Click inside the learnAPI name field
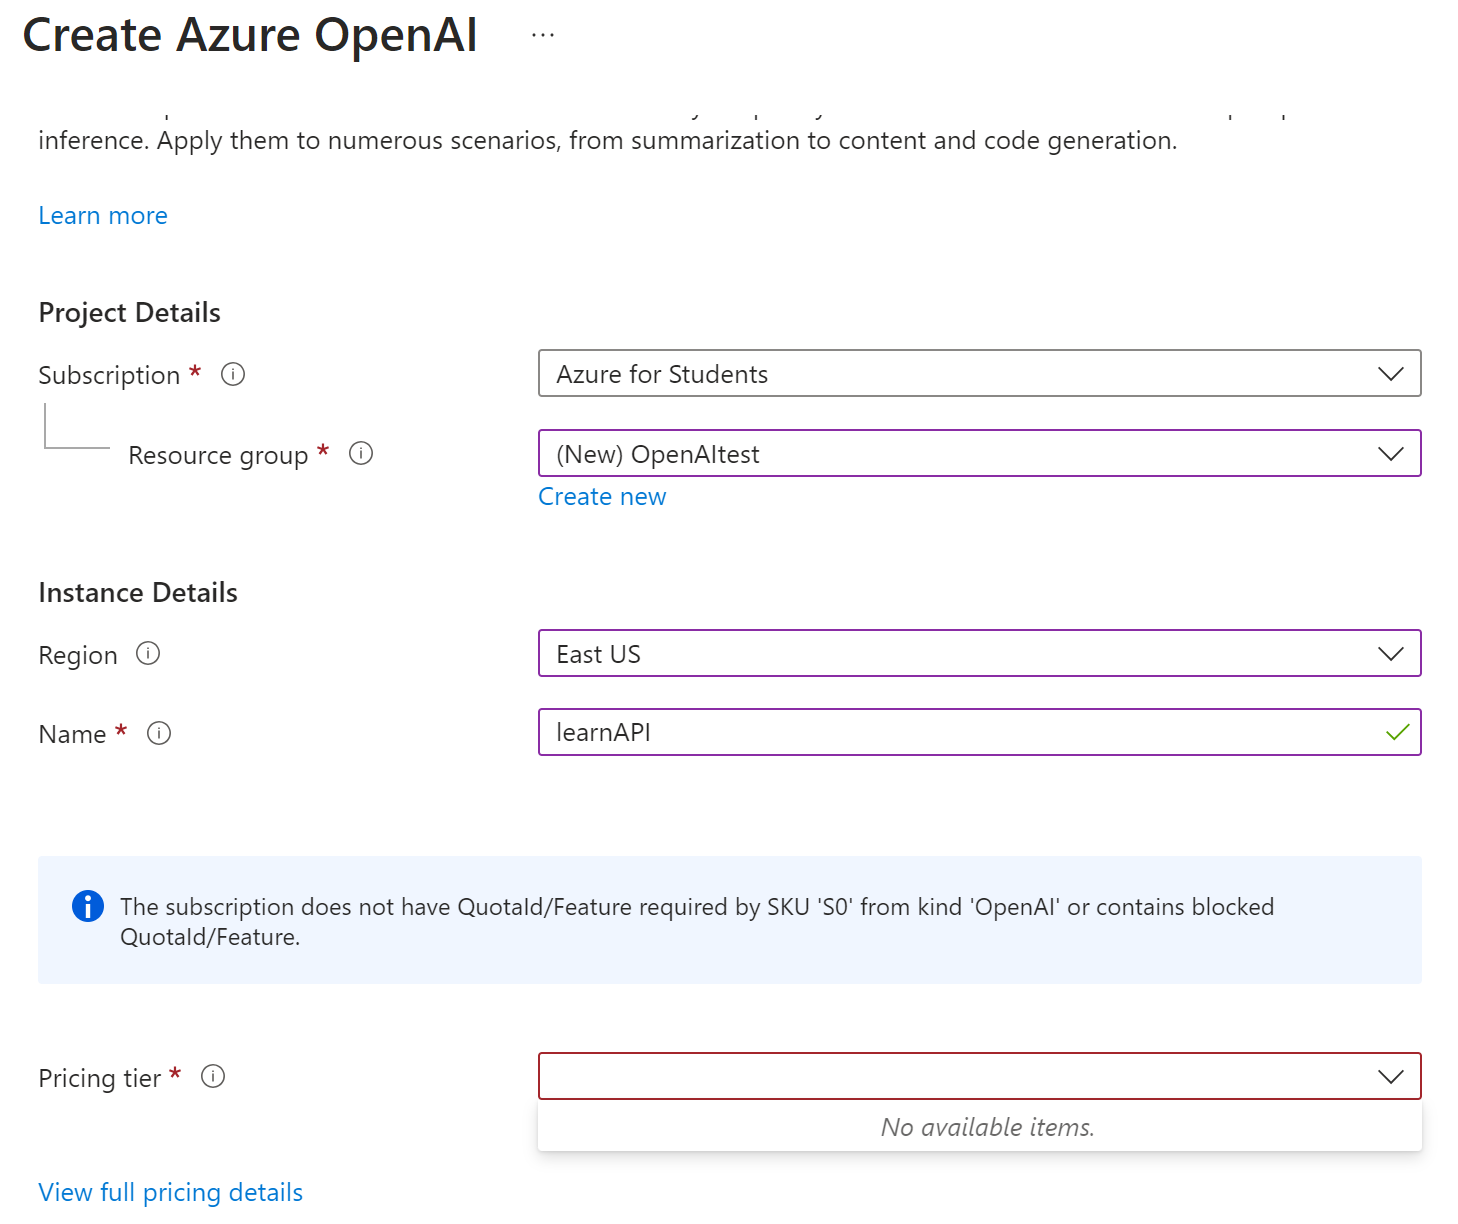The width and height of the screenshot is (1458, 1224). point(900,732)
